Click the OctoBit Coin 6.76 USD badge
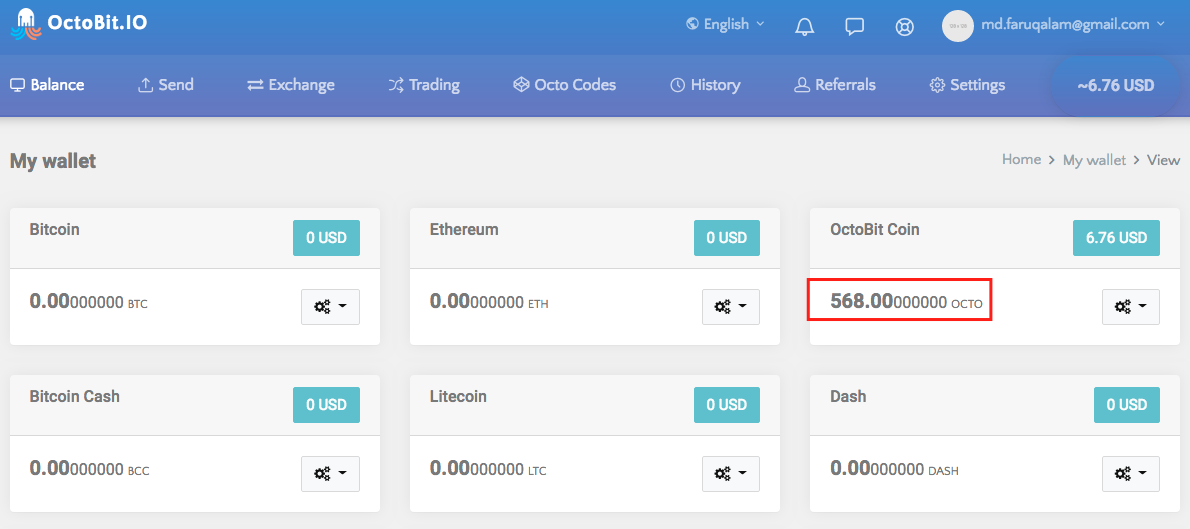Image resolution: width=1190 pixels, height=529 pixels. point(1116,238)
